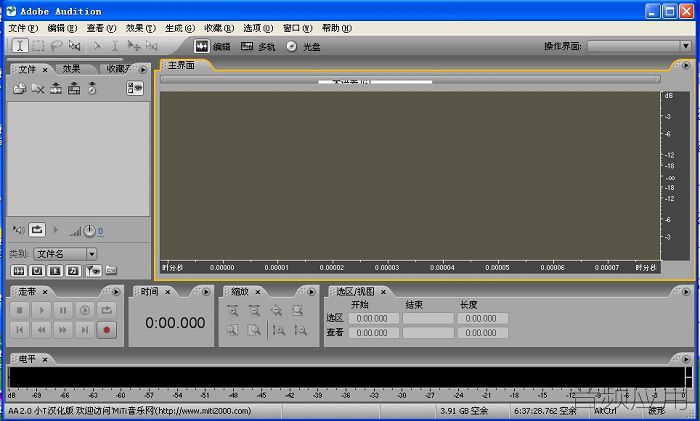Viewport: 700px width, 421px height.
Task: Switch to the 收藏夹 panel tab
Action: [119, 69]
